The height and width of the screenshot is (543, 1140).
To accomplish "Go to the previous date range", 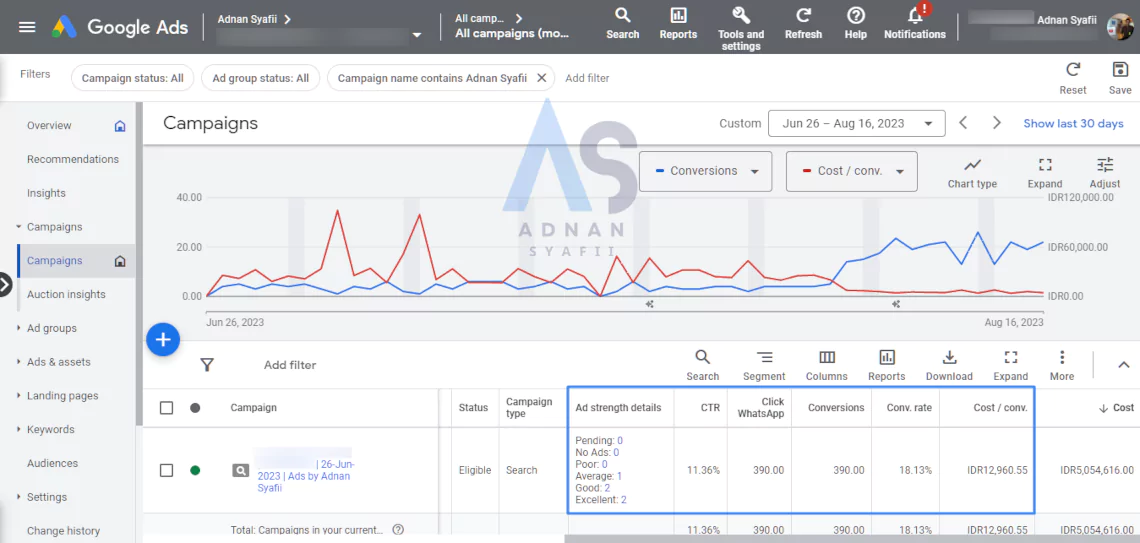I will 963,124.
